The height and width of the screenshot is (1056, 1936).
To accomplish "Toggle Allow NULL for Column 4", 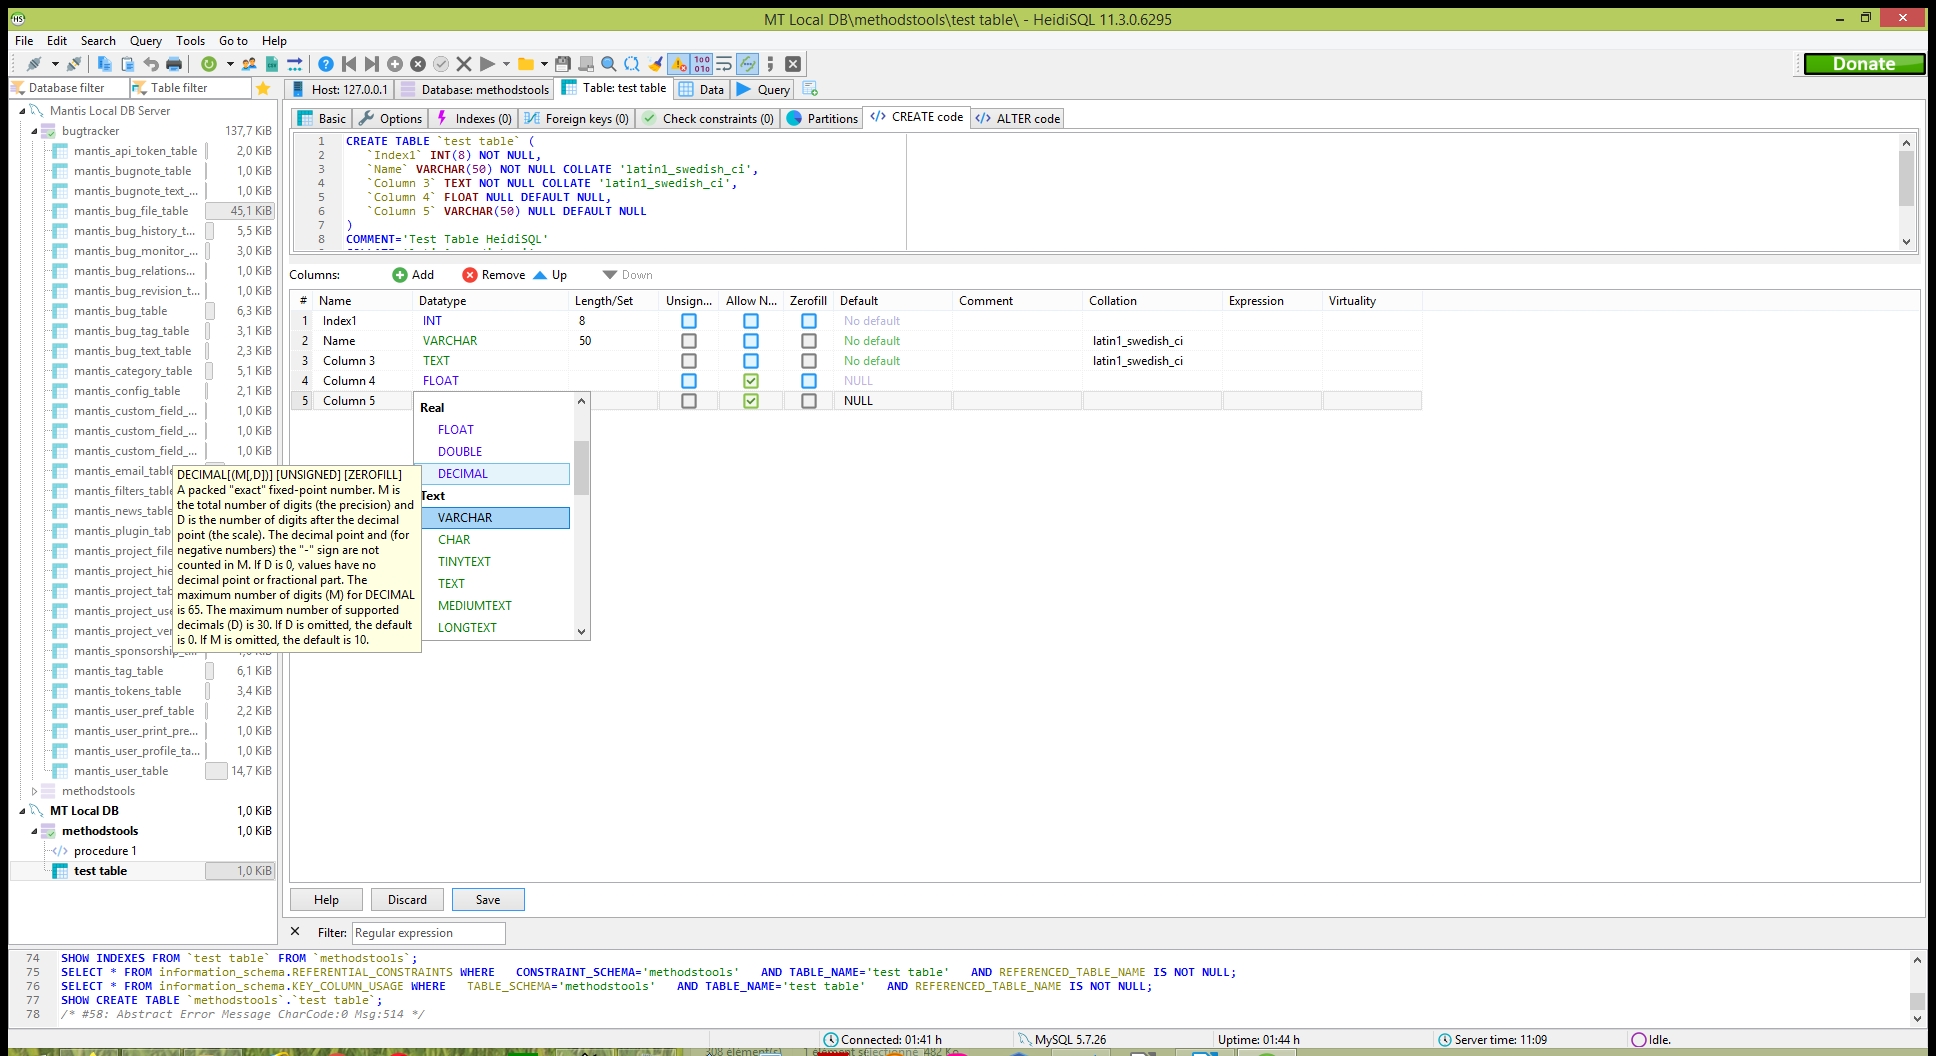I will coord(751,381).
